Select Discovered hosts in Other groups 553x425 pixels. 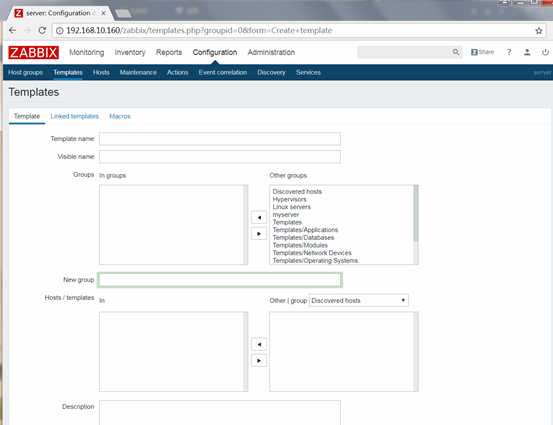click(297, 192)
